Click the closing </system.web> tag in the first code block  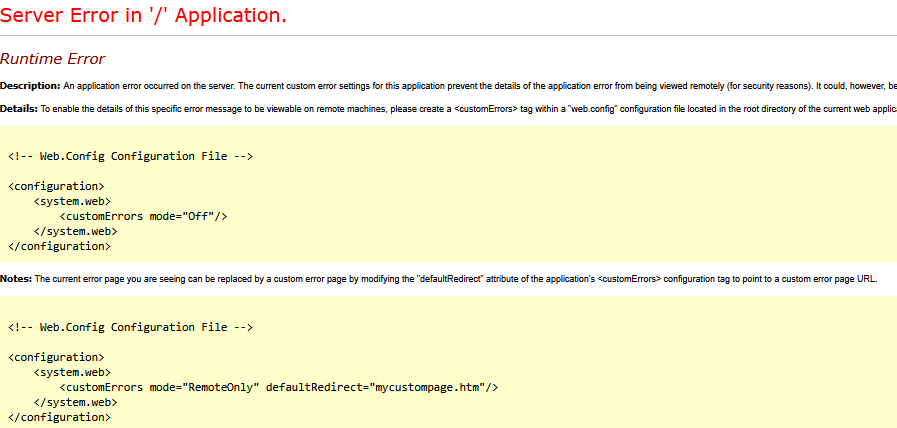pos(75,230)
